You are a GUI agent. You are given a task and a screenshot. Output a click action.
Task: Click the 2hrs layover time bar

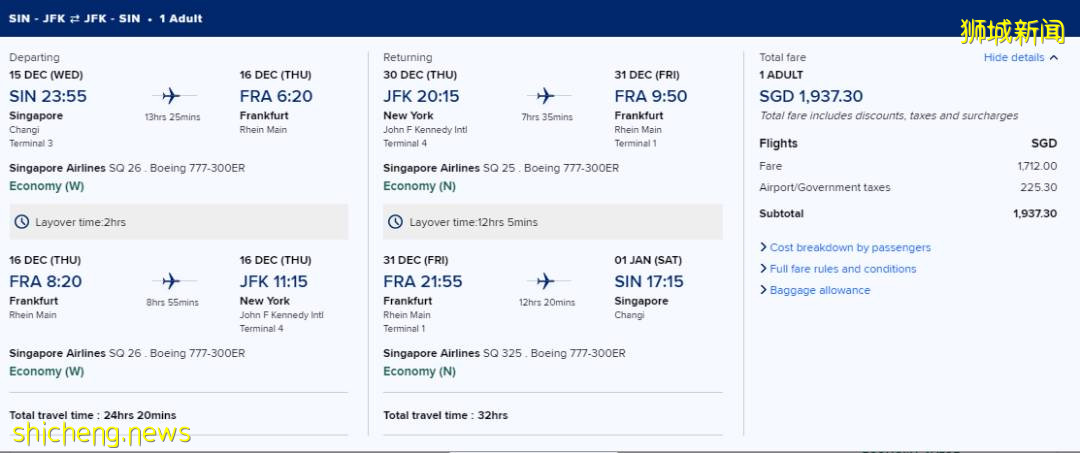tap(179, 222)
